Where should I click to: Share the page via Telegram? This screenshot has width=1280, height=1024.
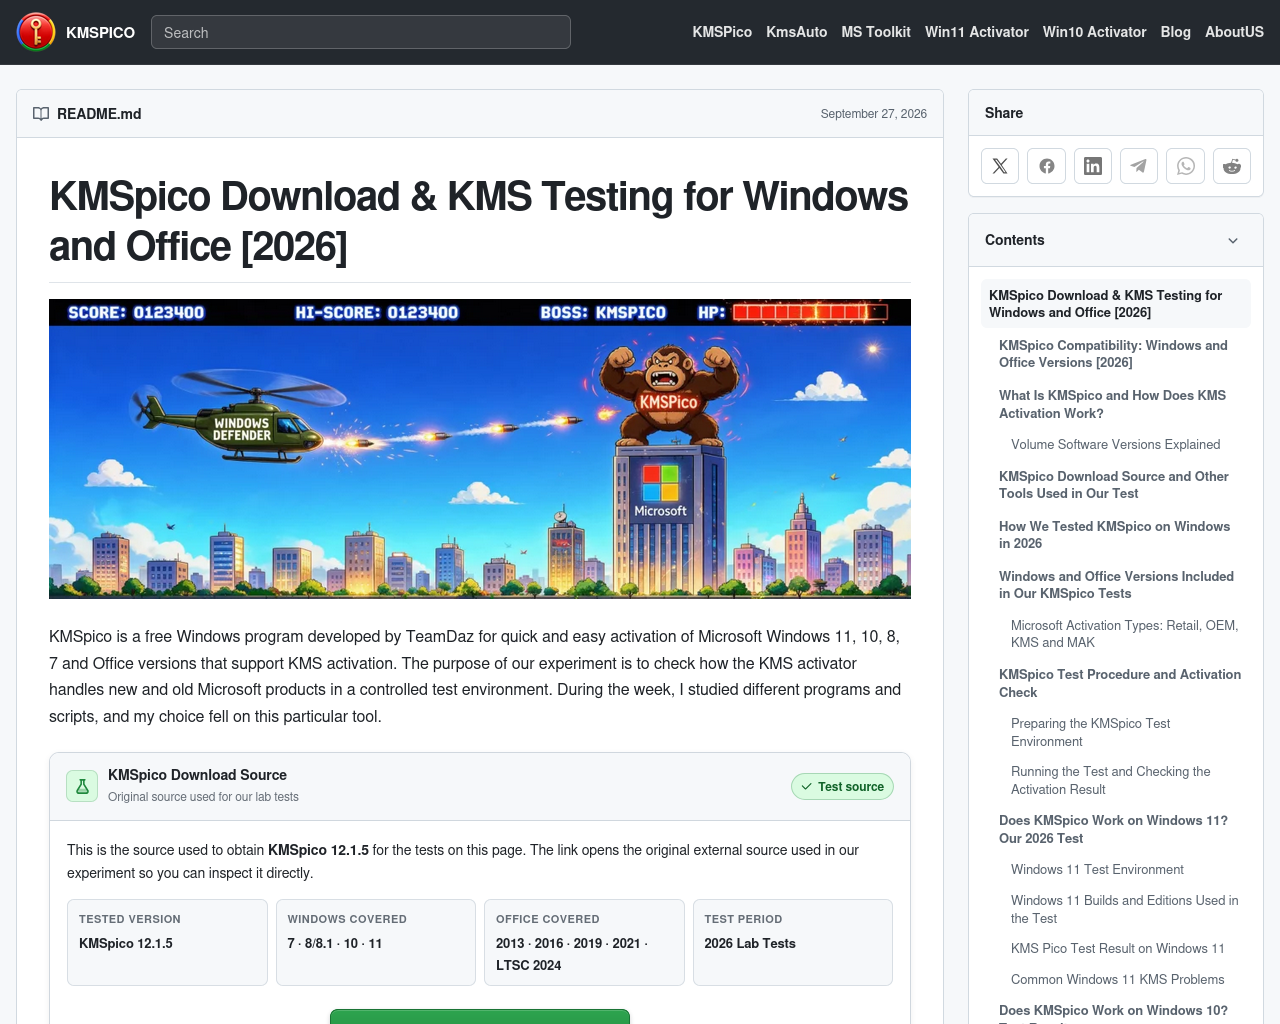tap(1139, 166)
